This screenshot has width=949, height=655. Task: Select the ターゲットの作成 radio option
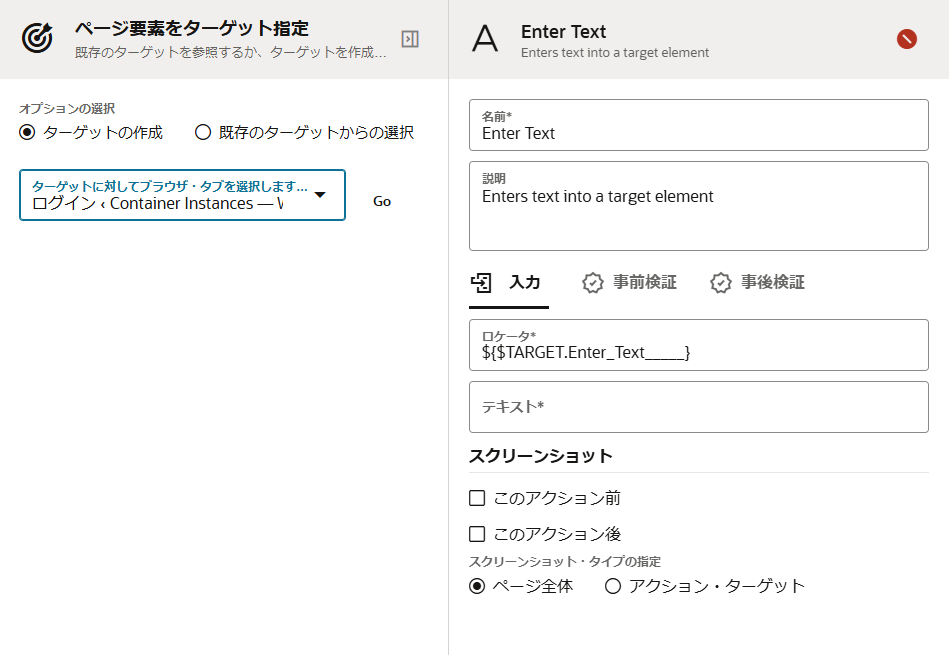click(x=28, y=132)
